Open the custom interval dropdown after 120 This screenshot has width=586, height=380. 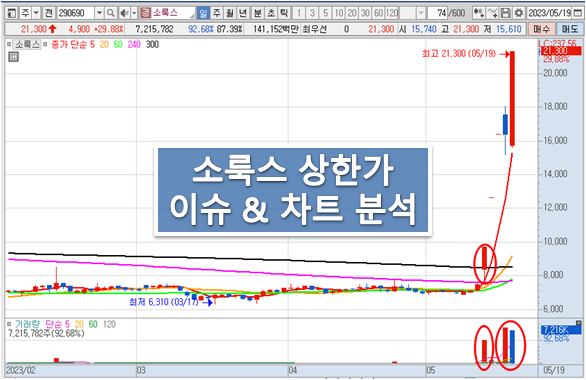[421, 13]
